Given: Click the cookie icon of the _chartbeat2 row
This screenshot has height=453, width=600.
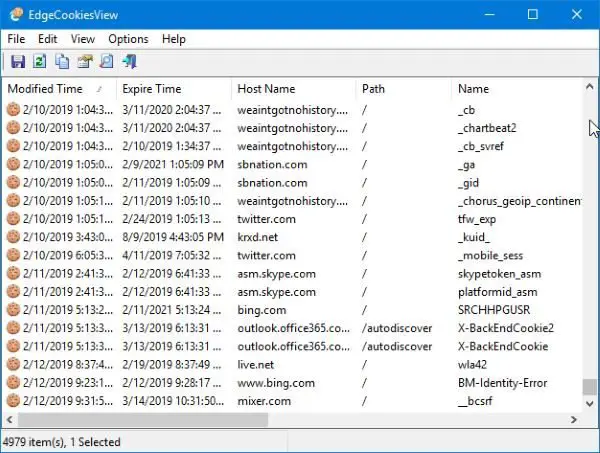Looking at the screenshot, I should pos(13,127).
